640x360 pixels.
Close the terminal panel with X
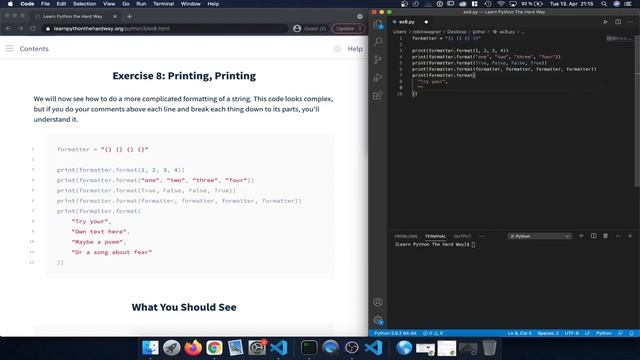tap(630, 236)
